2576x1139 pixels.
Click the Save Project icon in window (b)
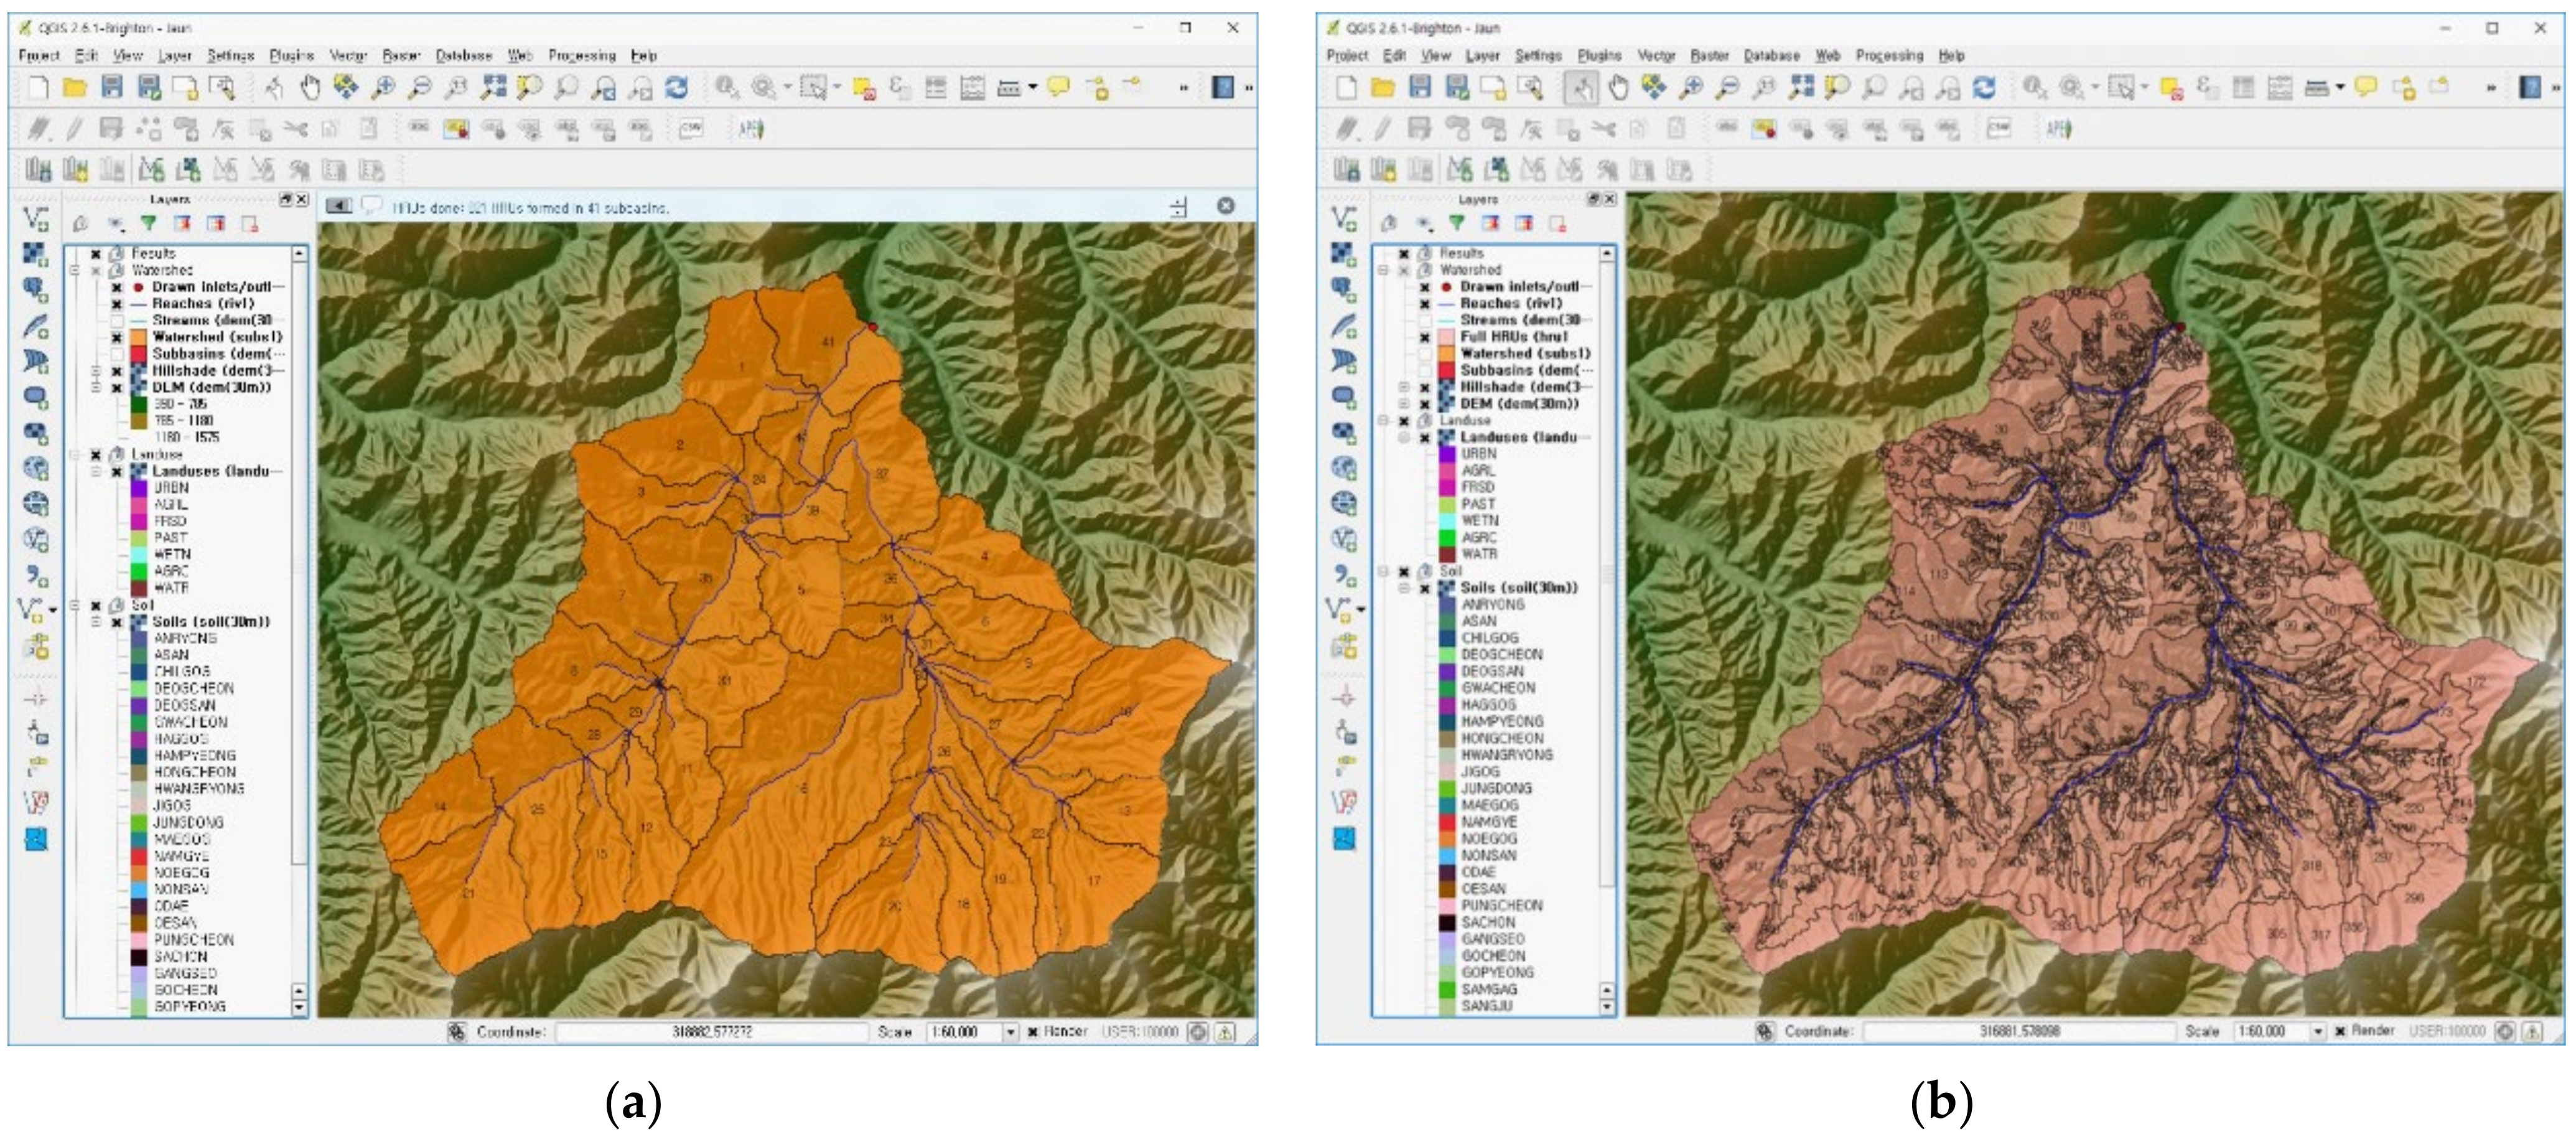[1419, 88]
